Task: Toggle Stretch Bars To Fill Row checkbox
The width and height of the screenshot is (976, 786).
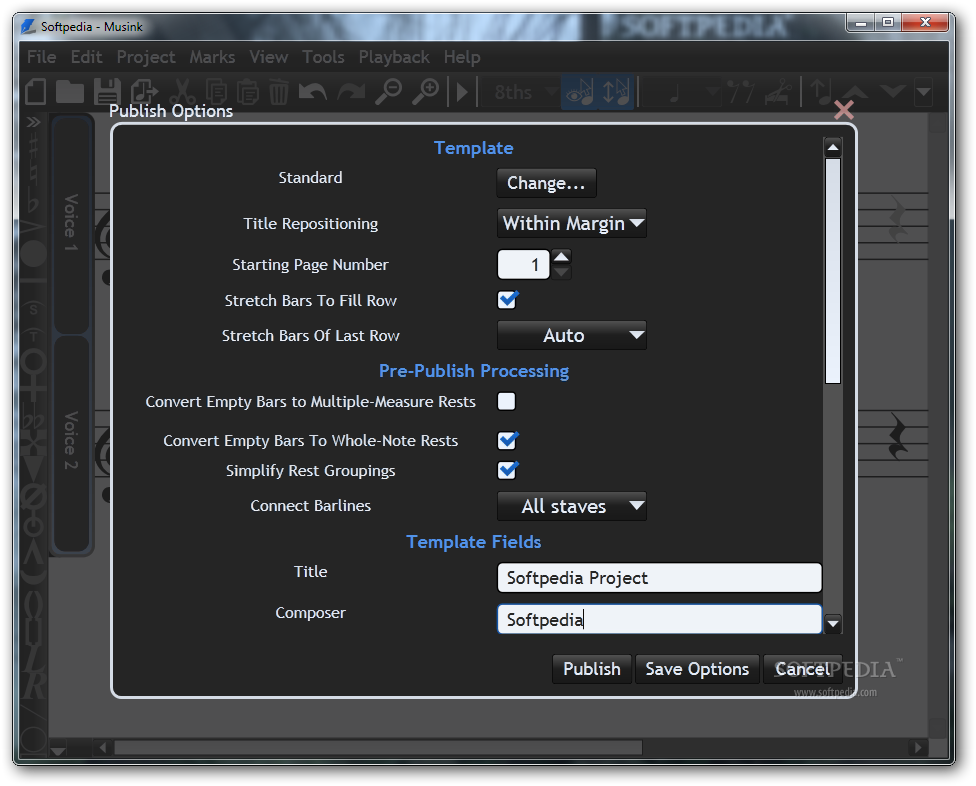Action: [507, 300]
